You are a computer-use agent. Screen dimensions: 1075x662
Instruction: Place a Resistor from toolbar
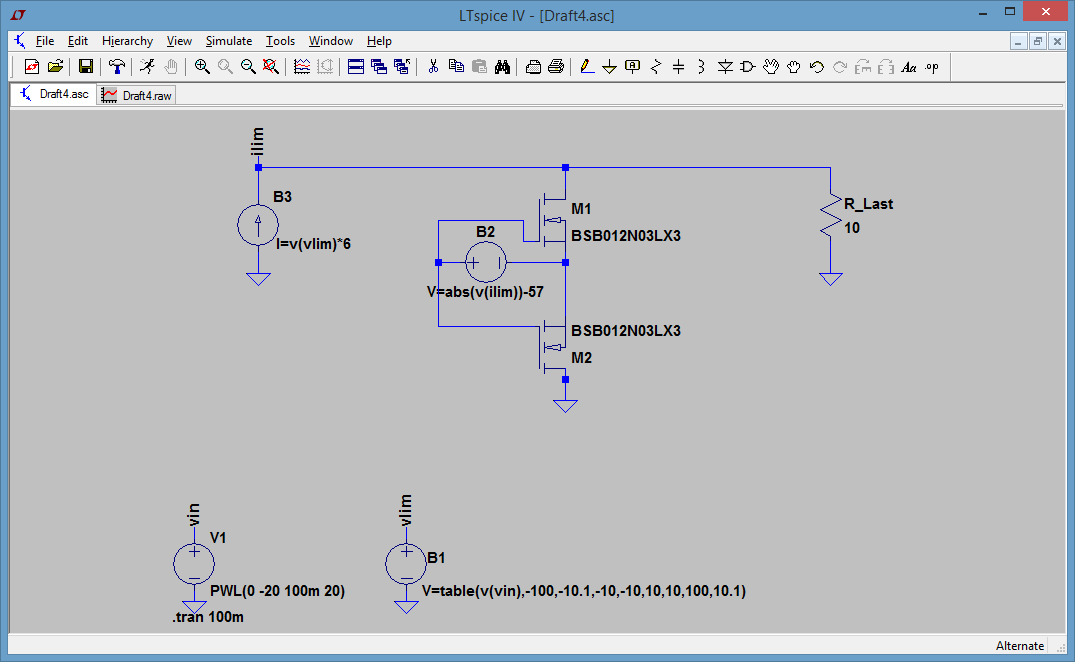(656, 66)
